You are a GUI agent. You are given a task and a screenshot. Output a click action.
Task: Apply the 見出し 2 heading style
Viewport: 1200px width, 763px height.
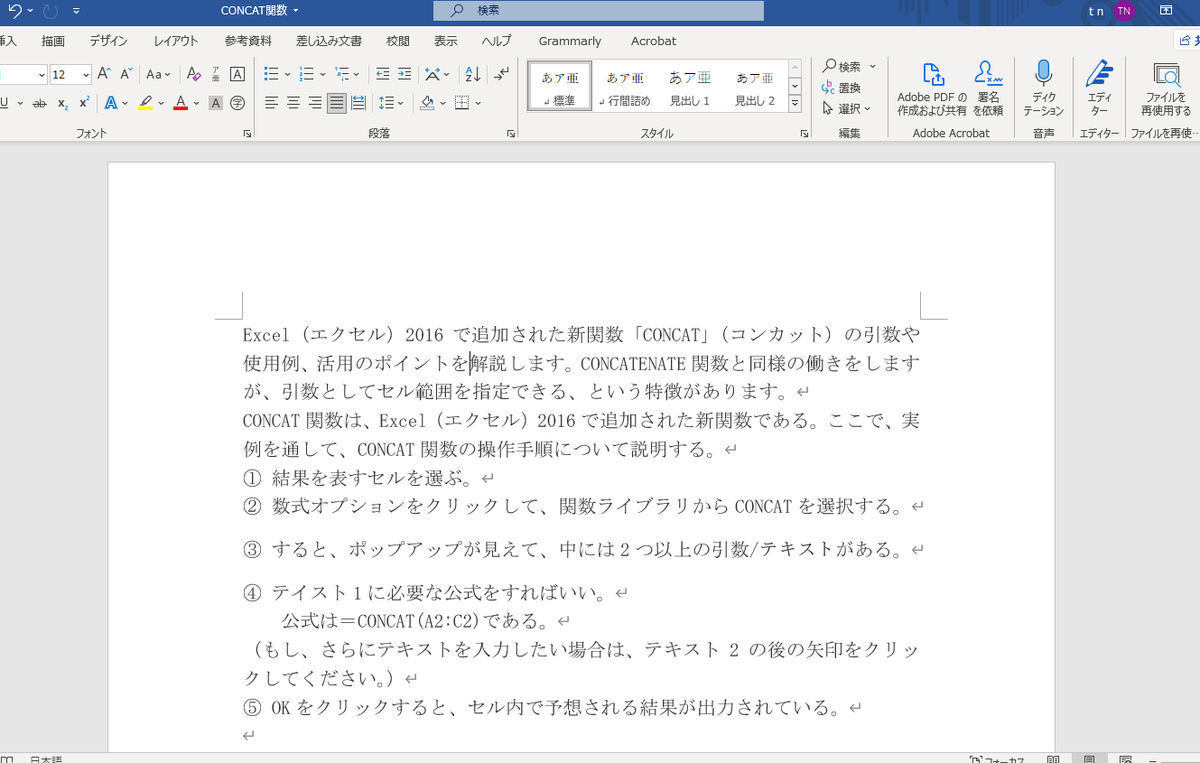click(x=755, y=88)
